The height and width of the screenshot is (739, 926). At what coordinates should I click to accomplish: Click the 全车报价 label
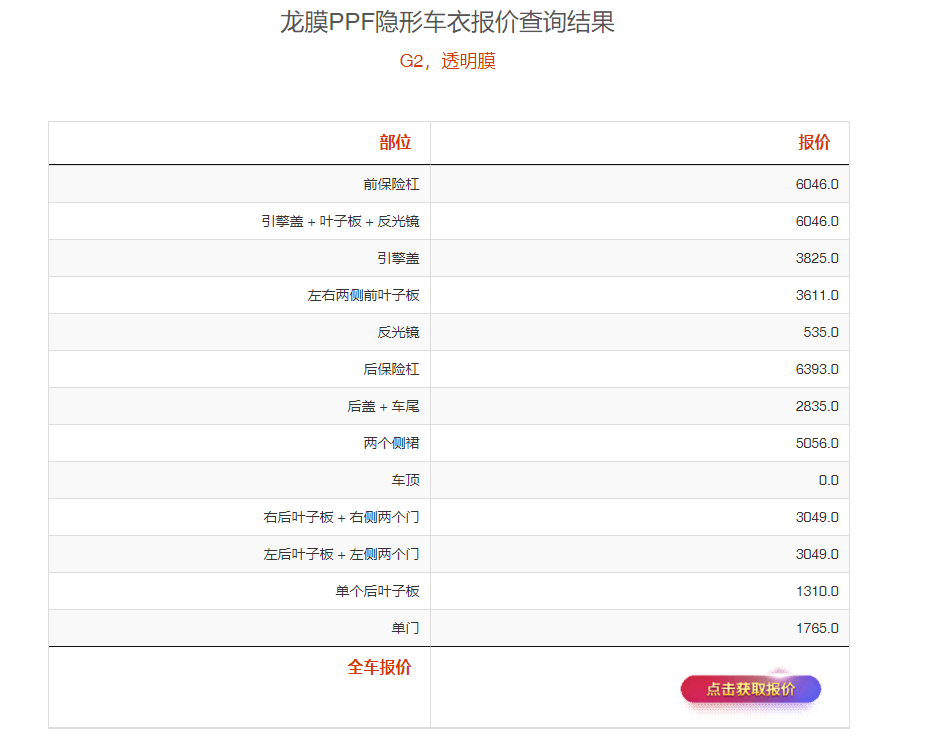tap(379, 667)
